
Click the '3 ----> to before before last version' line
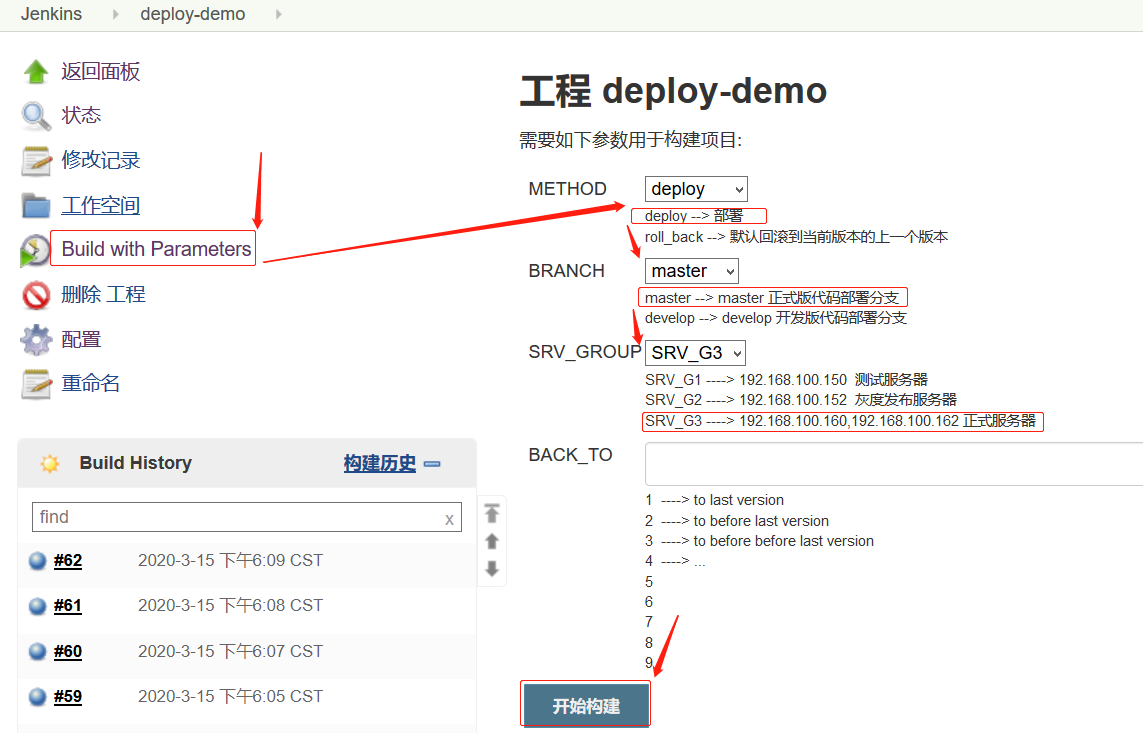[760, 541]
